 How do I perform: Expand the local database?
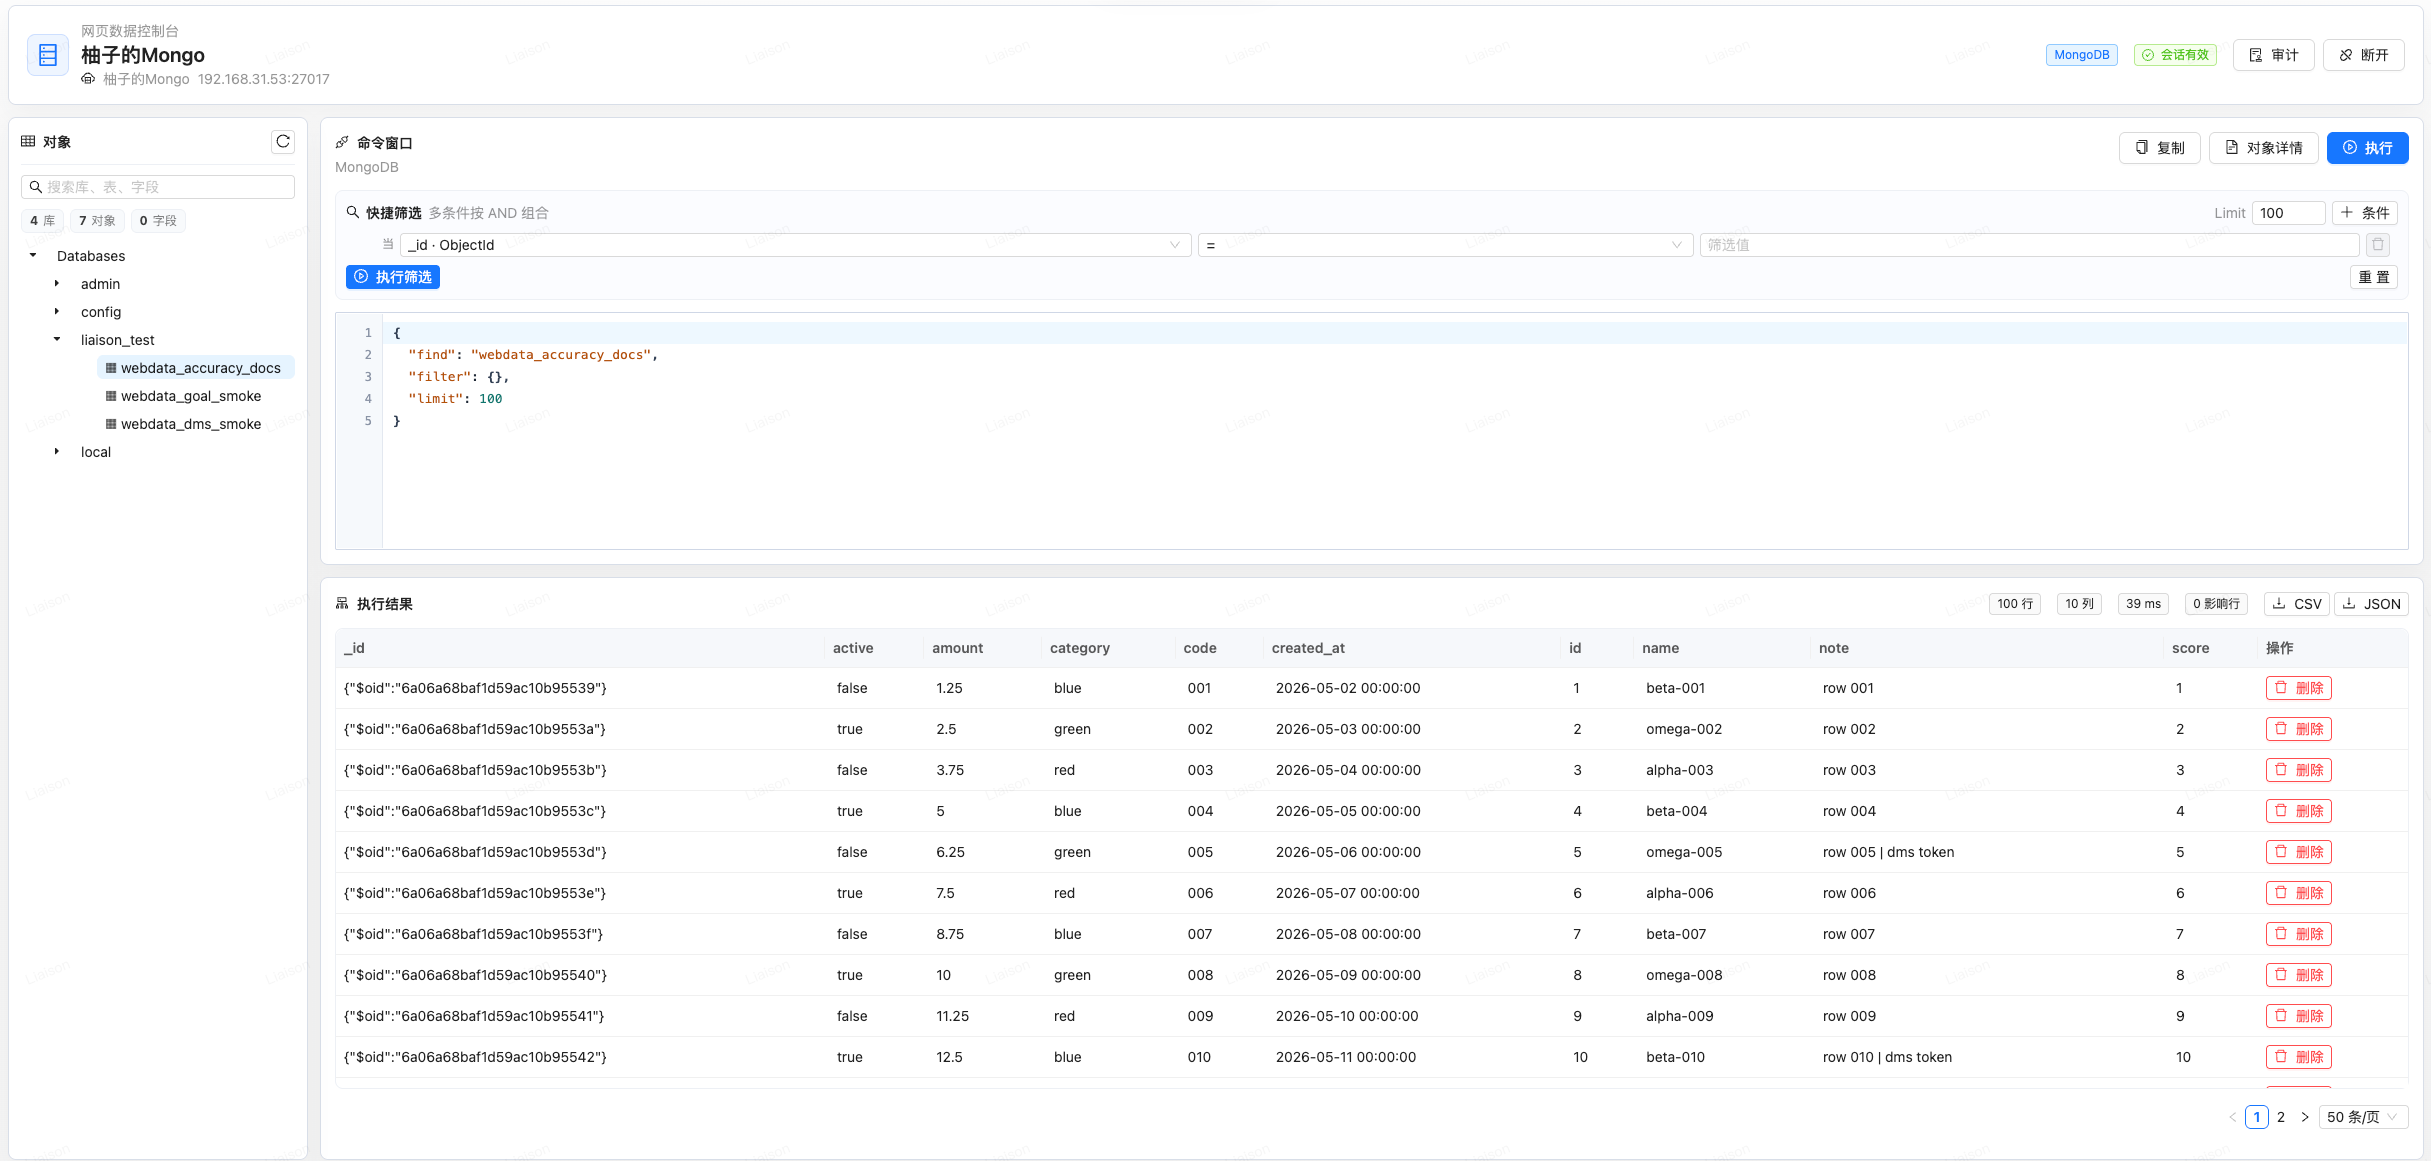click(57, 452)
